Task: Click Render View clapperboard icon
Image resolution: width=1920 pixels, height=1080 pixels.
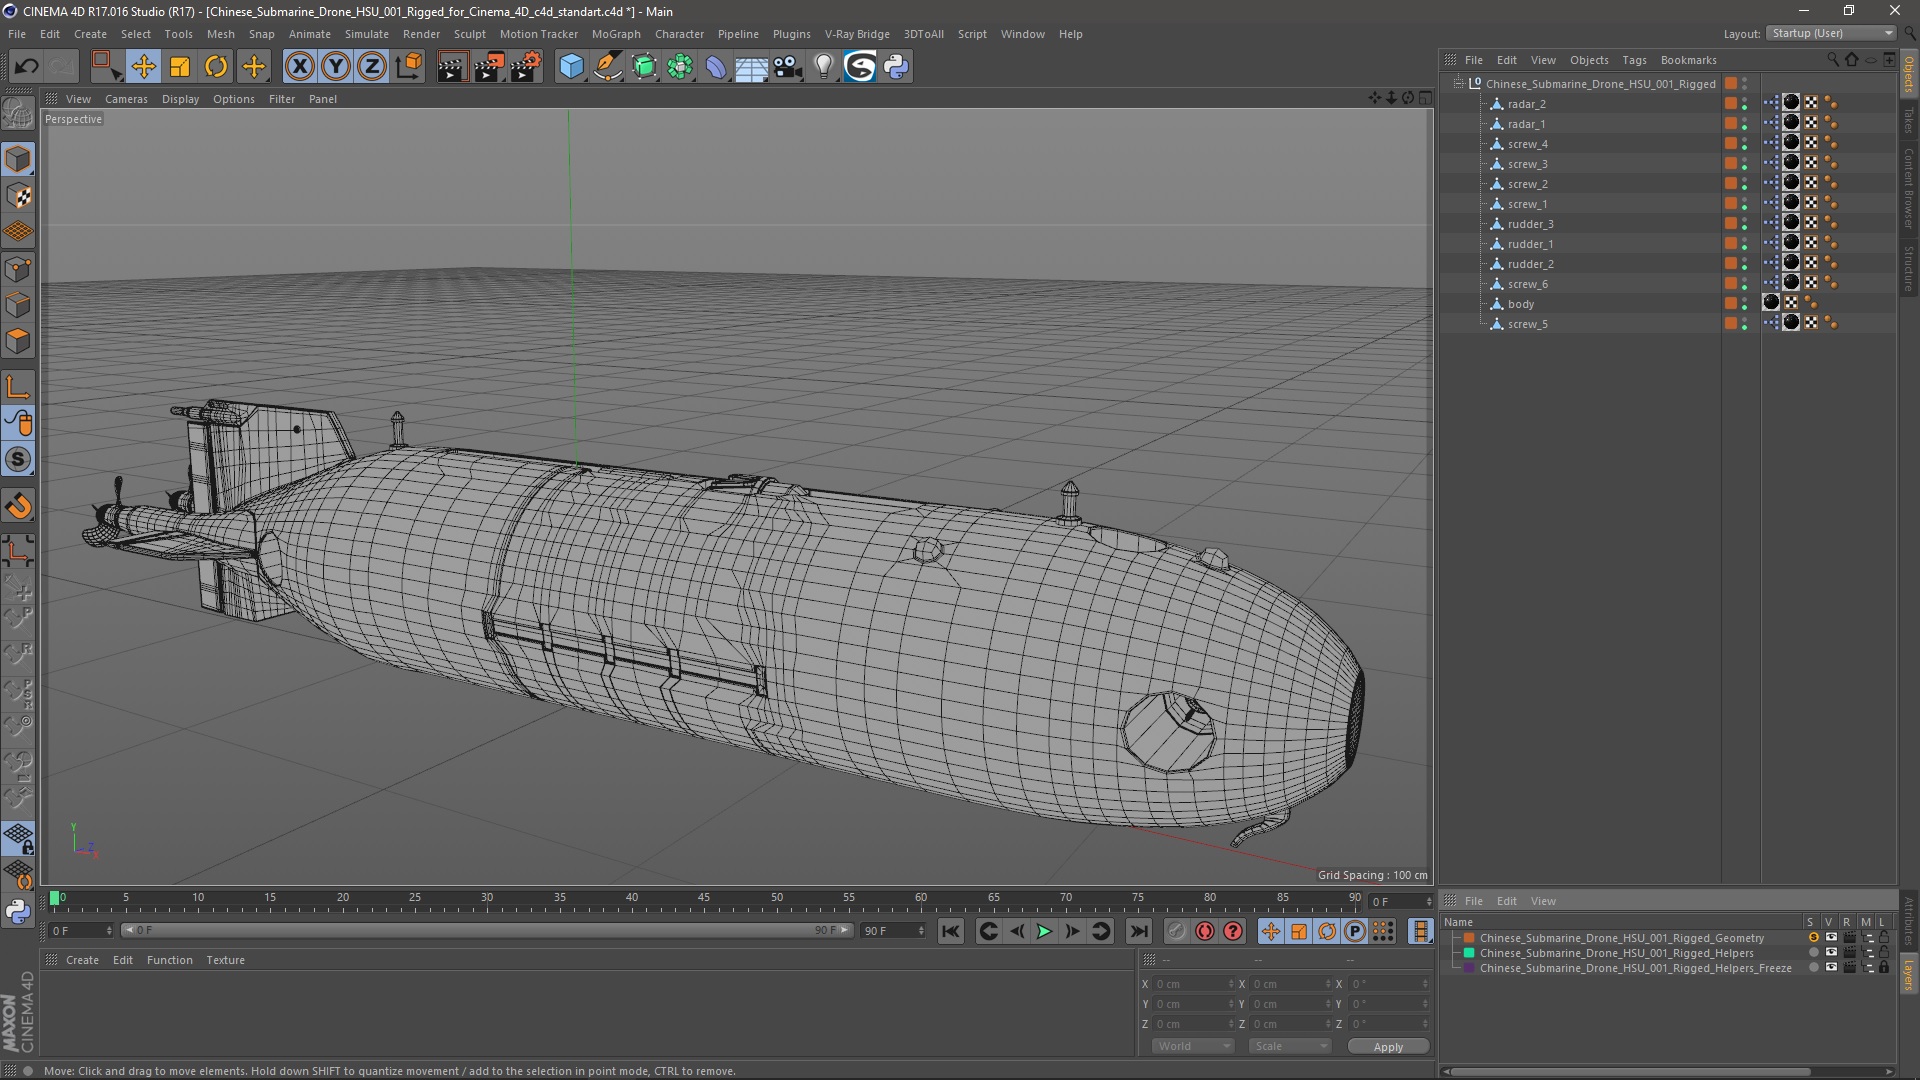Action: pyautogui.click(x=452, y=67)
